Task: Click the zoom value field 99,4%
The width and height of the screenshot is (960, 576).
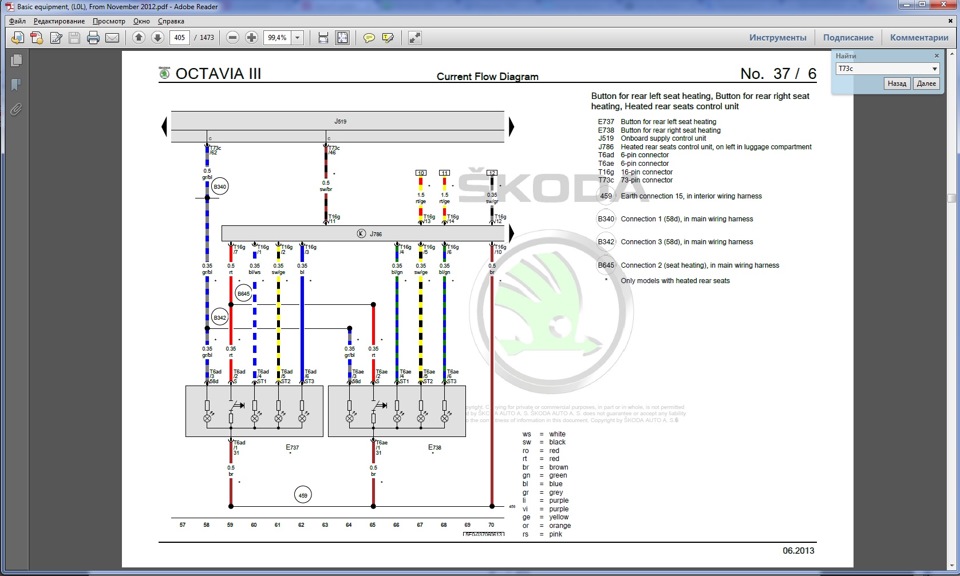Action: tap(278, 37)
